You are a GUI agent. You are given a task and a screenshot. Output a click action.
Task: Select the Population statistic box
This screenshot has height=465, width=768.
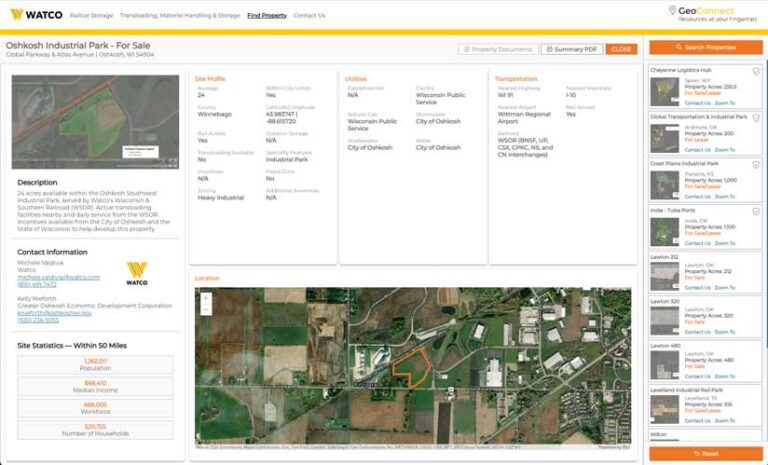[96, 365]
